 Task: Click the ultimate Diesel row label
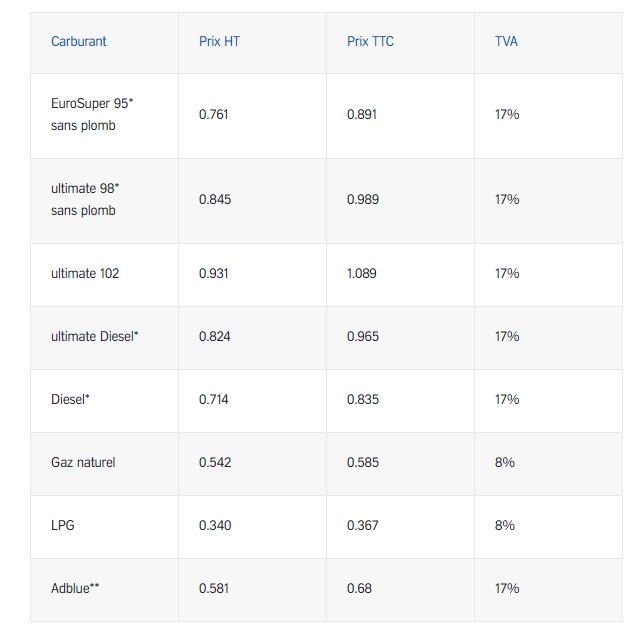(x=94, y=336)
